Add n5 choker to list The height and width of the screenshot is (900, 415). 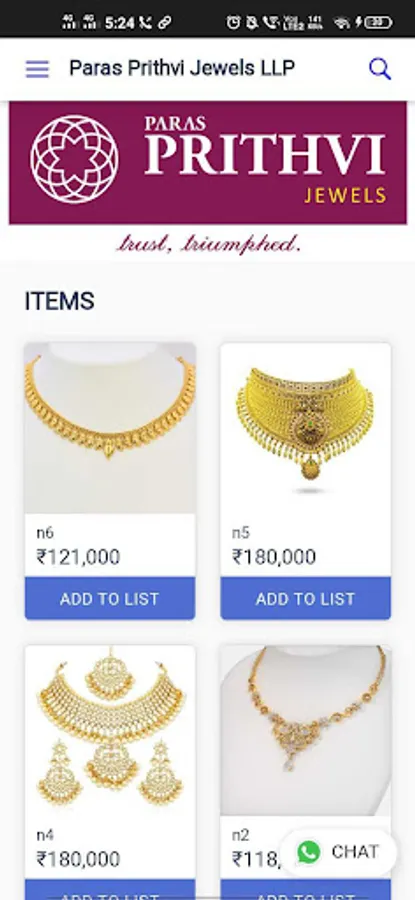pos(305,599)
